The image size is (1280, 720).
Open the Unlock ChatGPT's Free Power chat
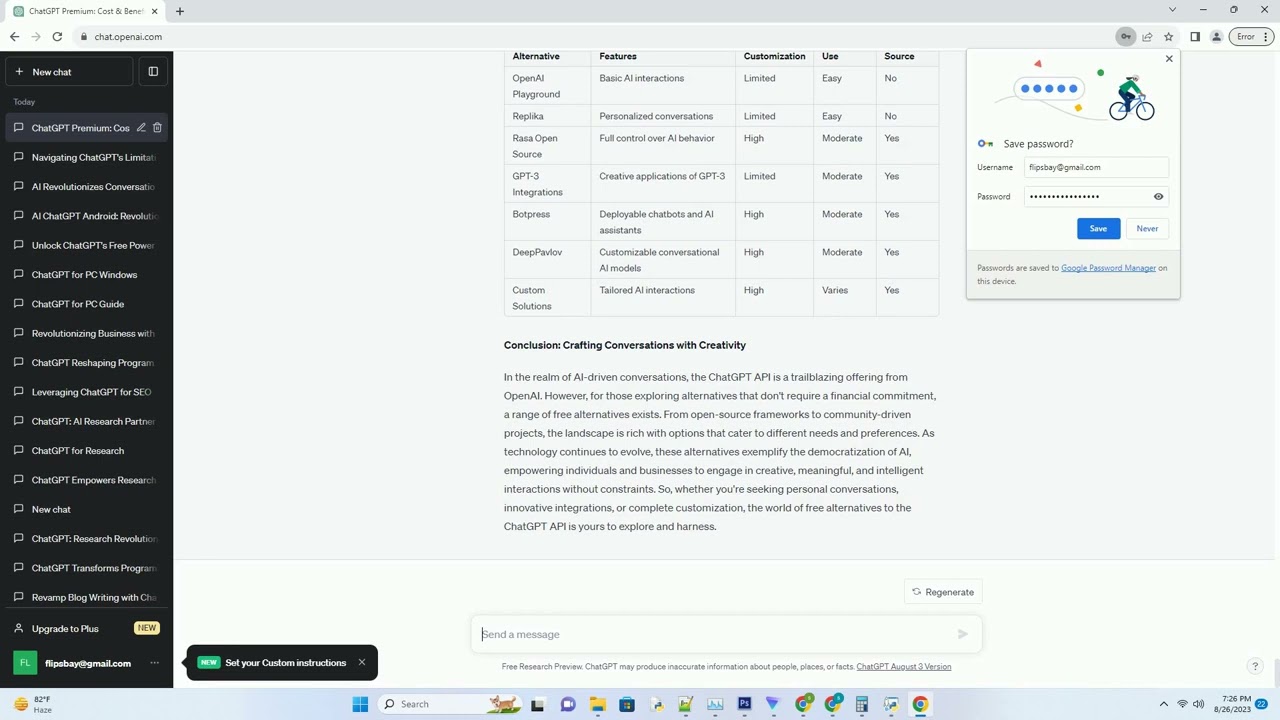click(86, 245)
